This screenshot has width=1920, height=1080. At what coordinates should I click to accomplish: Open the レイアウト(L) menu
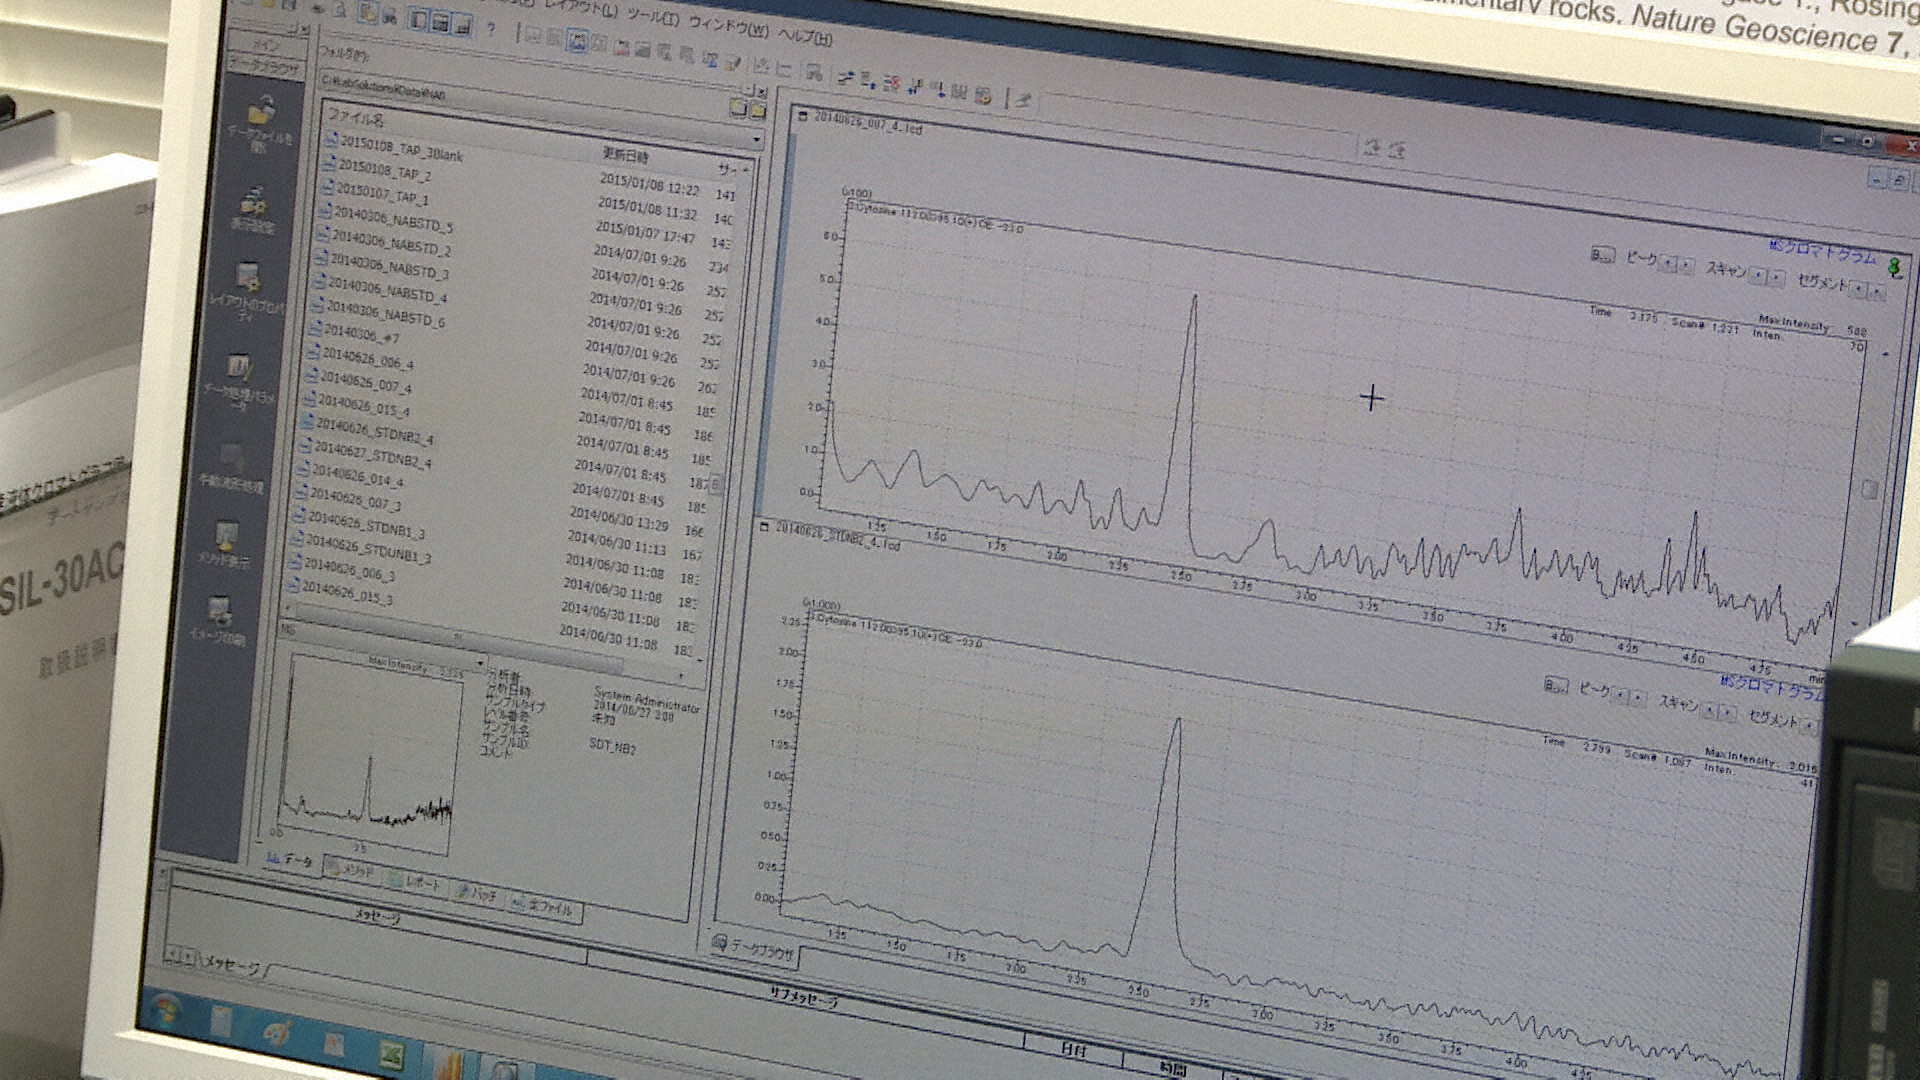(582, 8)
